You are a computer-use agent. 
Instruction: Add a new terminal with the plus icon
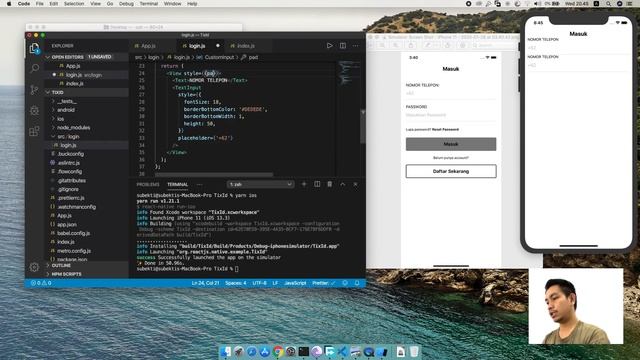pyautogui.click(x=304, y=184)
